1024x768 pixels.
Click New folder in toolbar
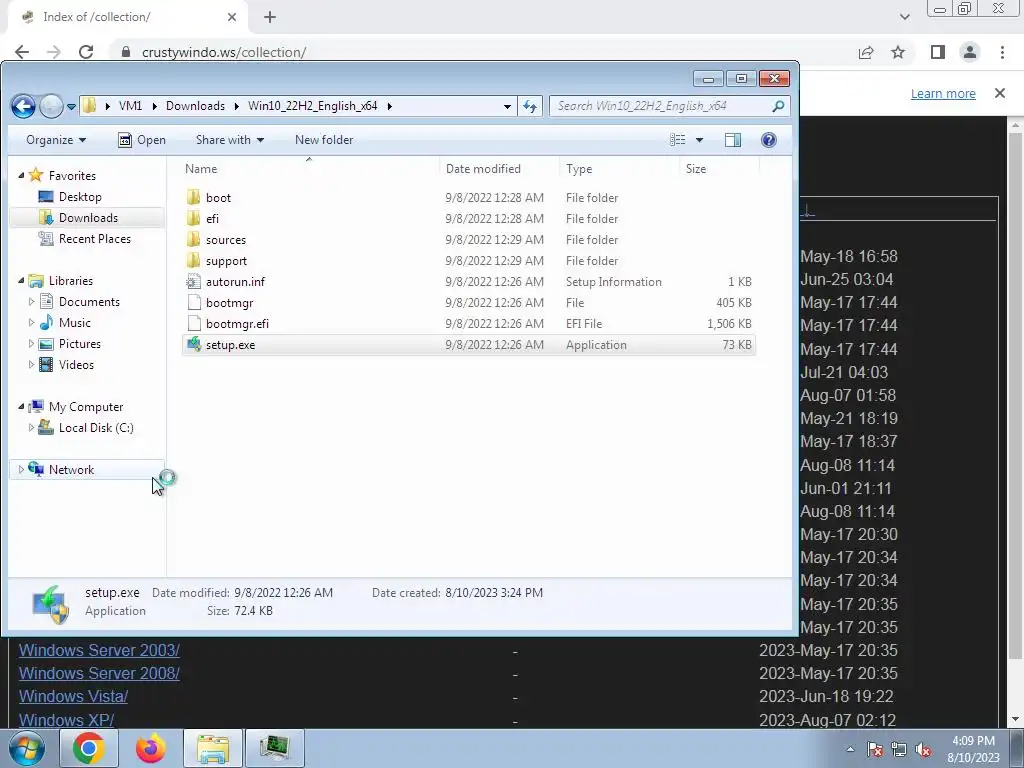click(324, 140)
